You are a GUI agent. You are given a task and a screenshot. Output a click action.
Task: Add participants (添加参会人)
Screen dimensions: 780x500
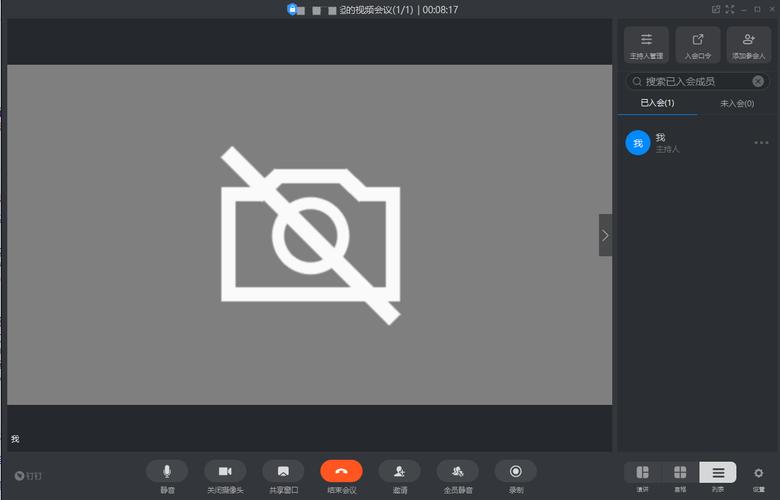(x=749, y=45)
